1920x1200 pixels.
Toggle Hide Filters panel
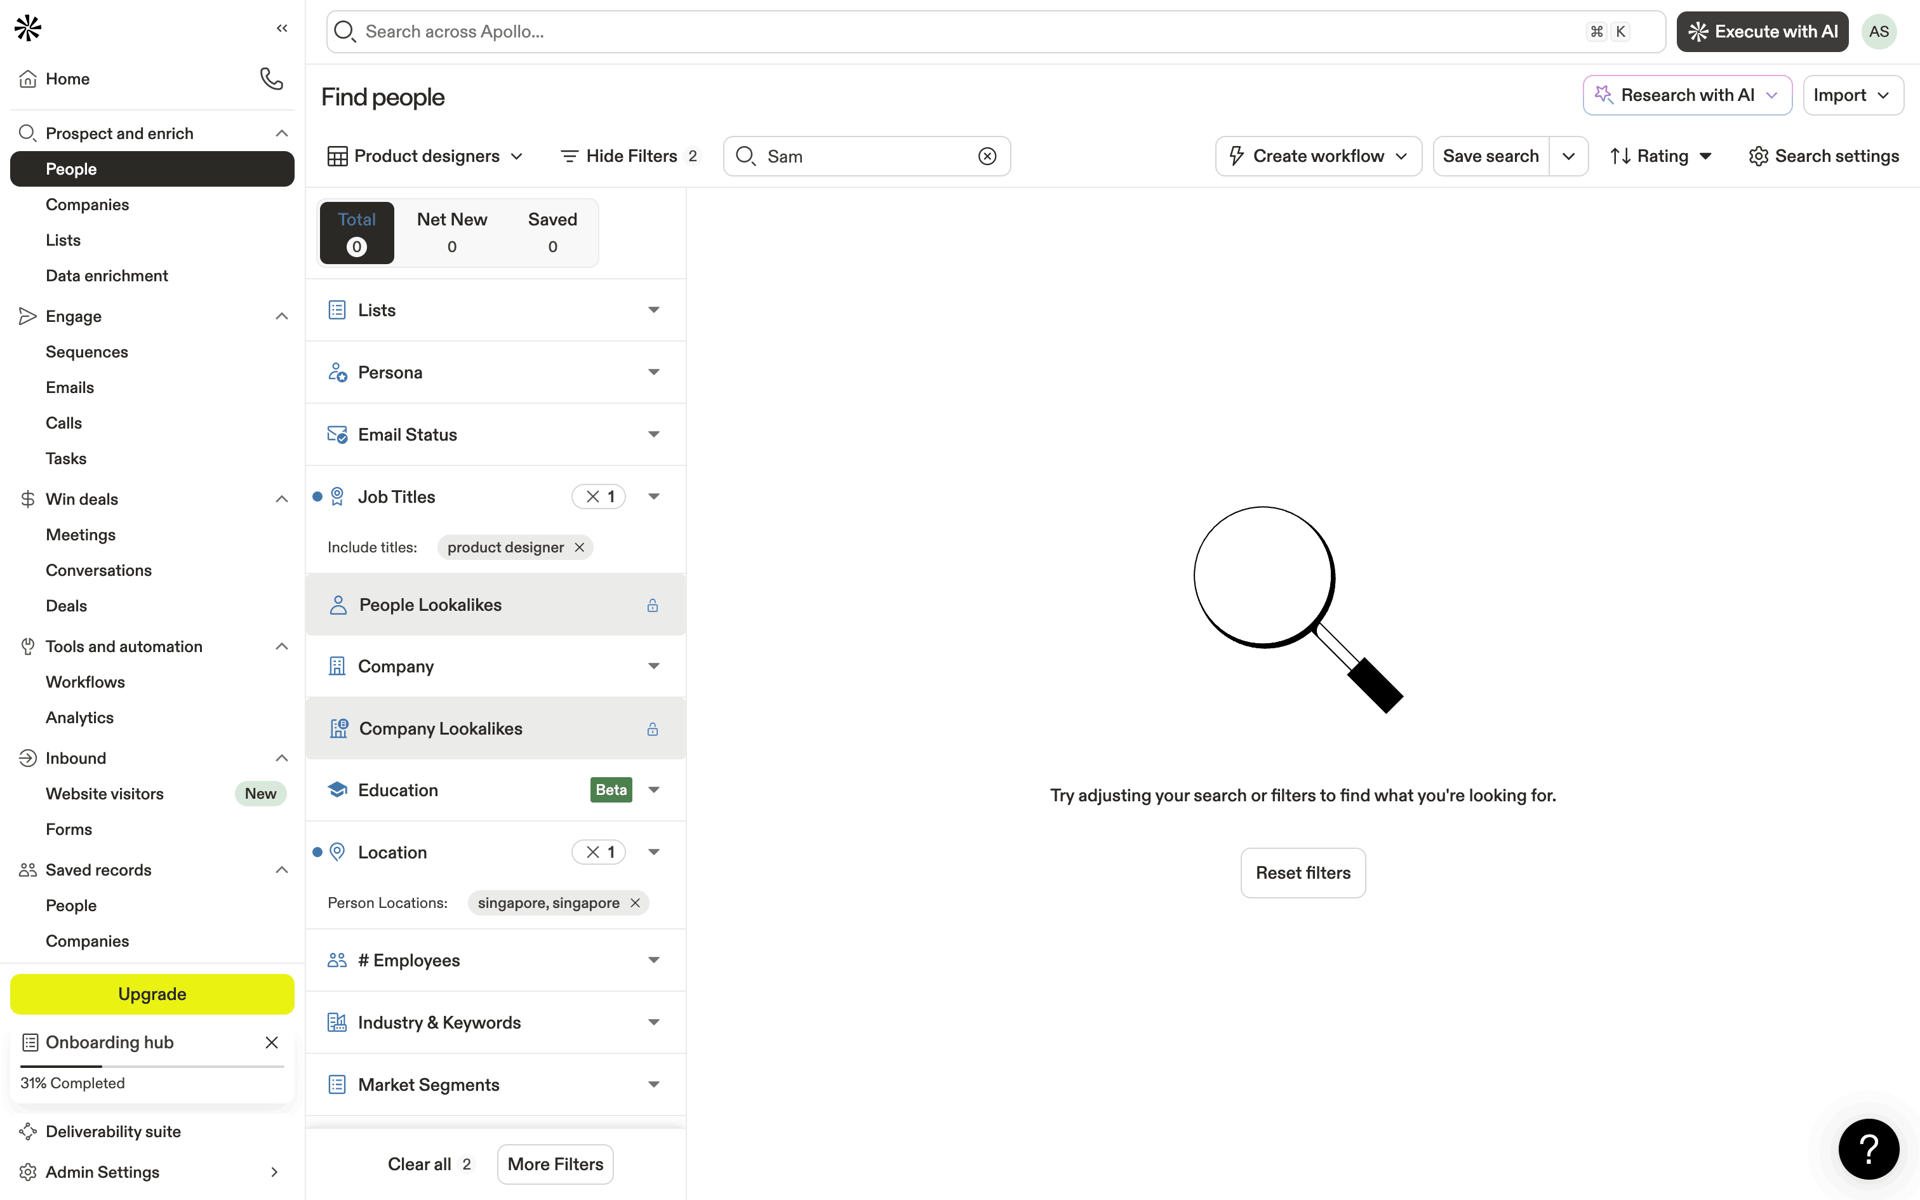point(629,156)
